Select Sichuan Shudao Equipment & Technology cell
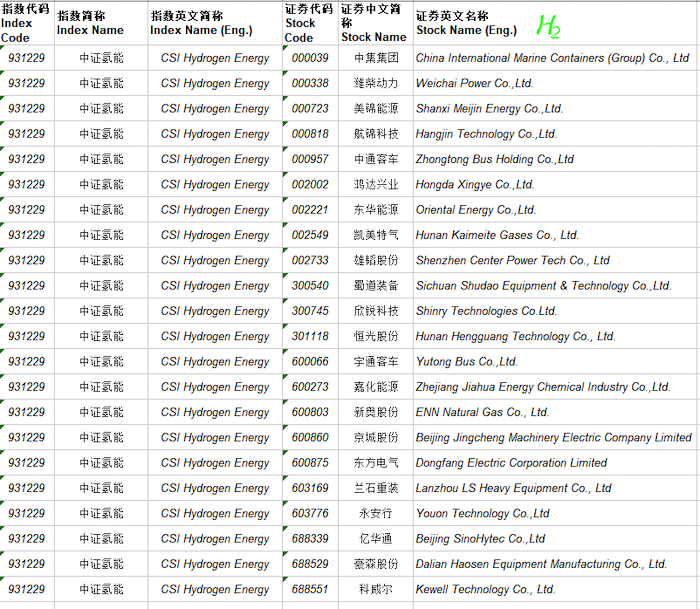Image resolution: width=700 pixels, height=609 pixels. [x=556, y=285]
